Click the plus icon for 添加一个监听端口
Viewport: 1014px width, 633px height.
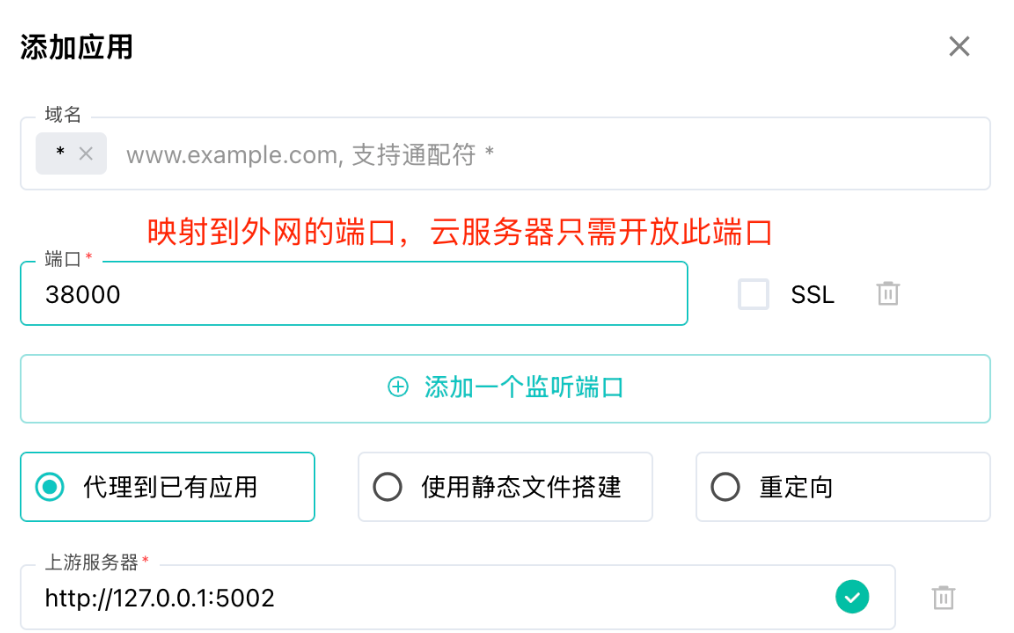point(398,387)
